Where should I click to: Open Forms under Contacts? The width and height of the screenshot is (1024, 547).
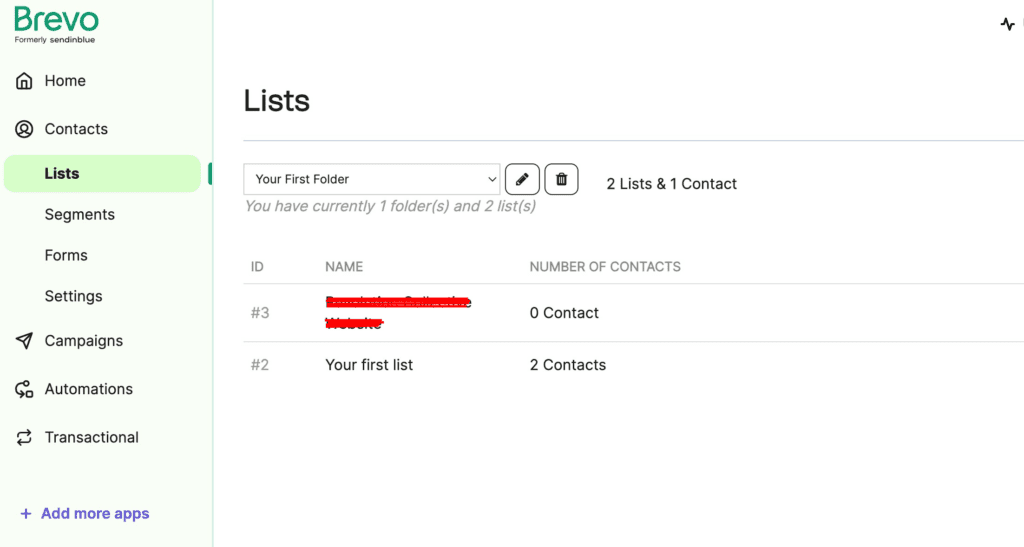click(x=66, y=255)
